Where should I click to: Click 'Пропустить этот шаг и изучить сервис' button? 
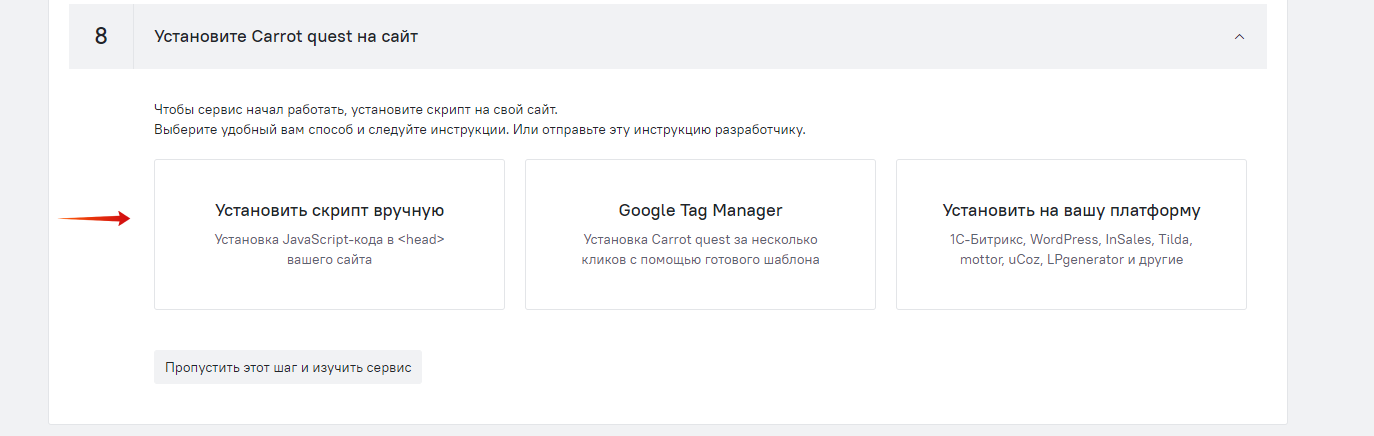click(x=288, y=367)
